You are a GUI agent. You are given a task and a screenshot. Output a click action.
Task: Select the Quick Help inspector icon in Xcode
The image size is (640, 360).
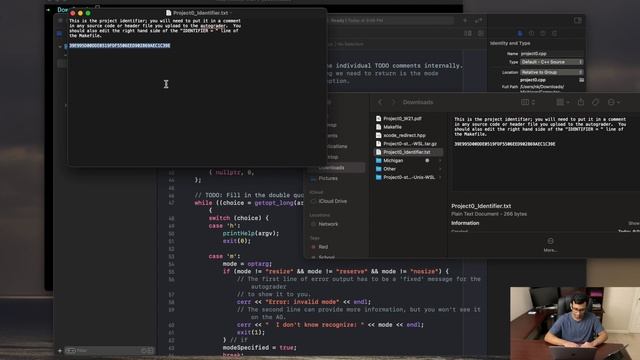pos(543,33)
